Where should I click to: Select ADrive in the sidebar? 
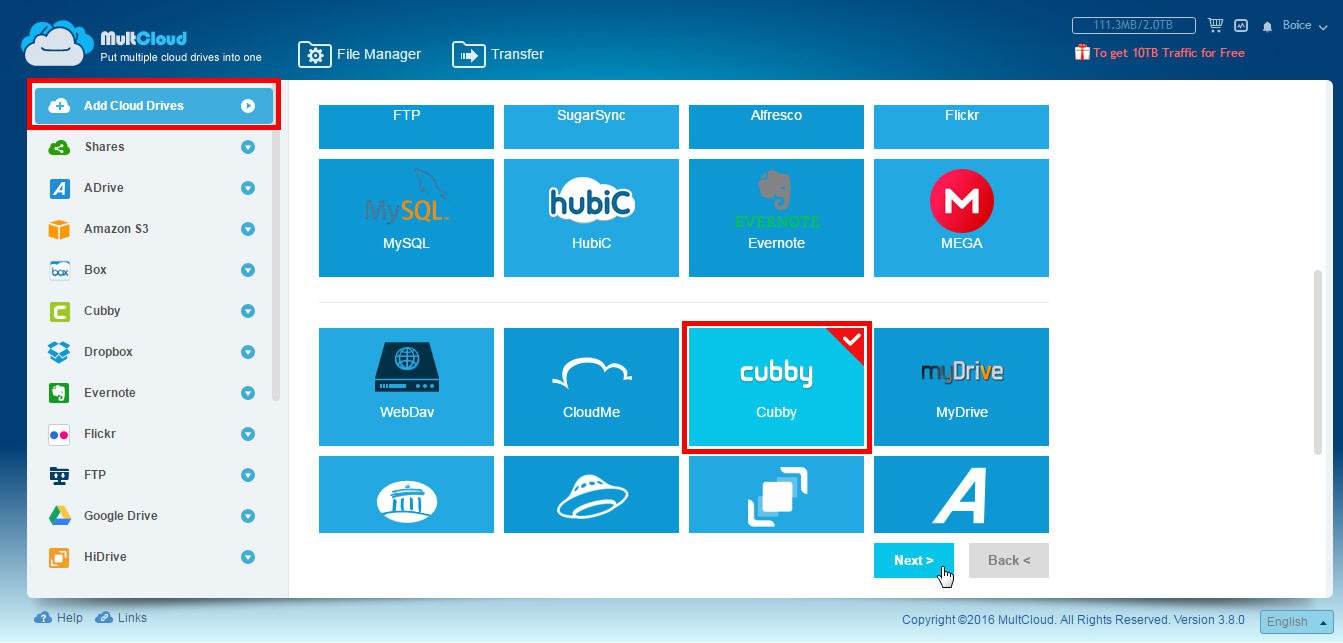104,188
